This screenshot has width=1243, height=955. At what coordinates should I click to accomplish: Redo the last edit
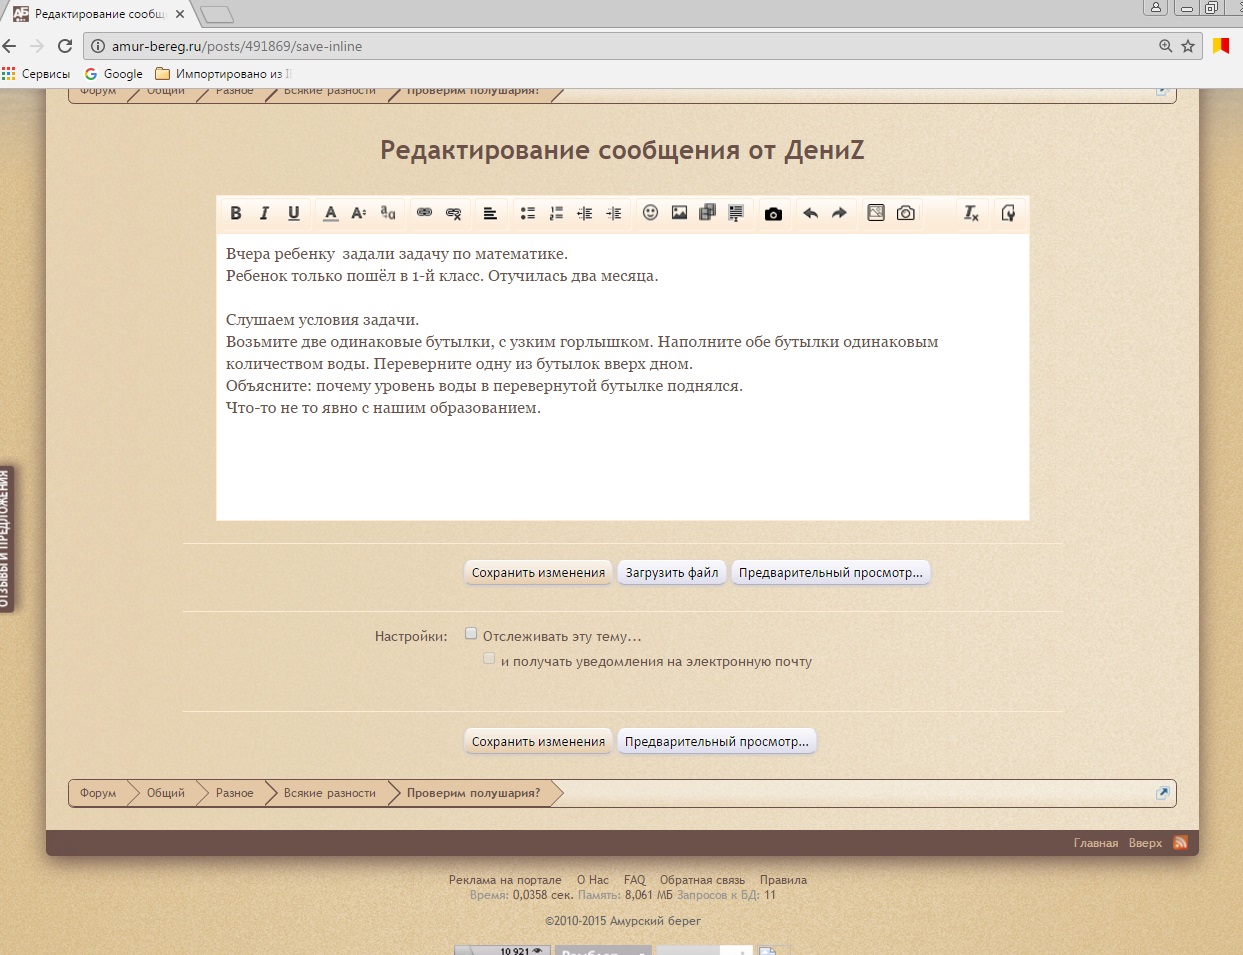coord(839,213)
